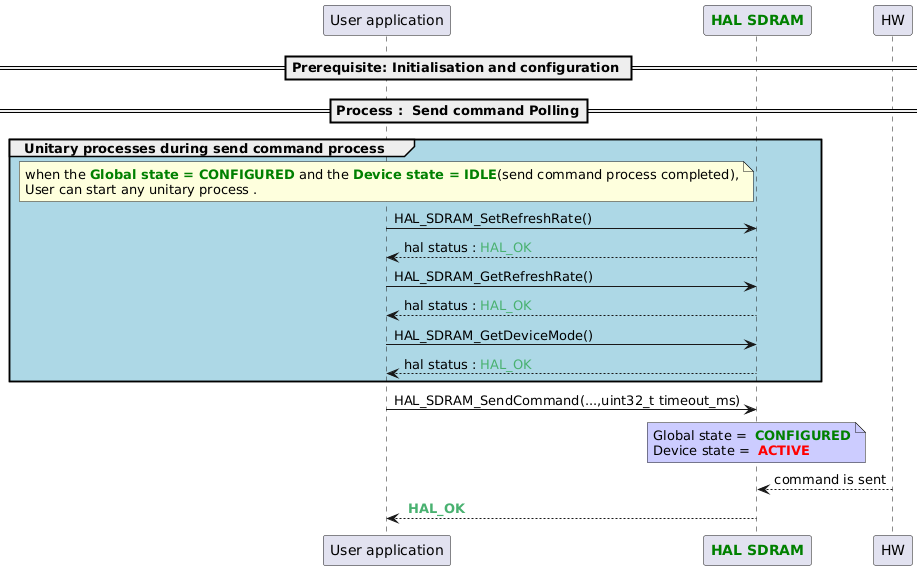Click hal status HAL_OK under SetRefreshRate
This screenshot has width=923, height=570.
(x=467, y=247)
